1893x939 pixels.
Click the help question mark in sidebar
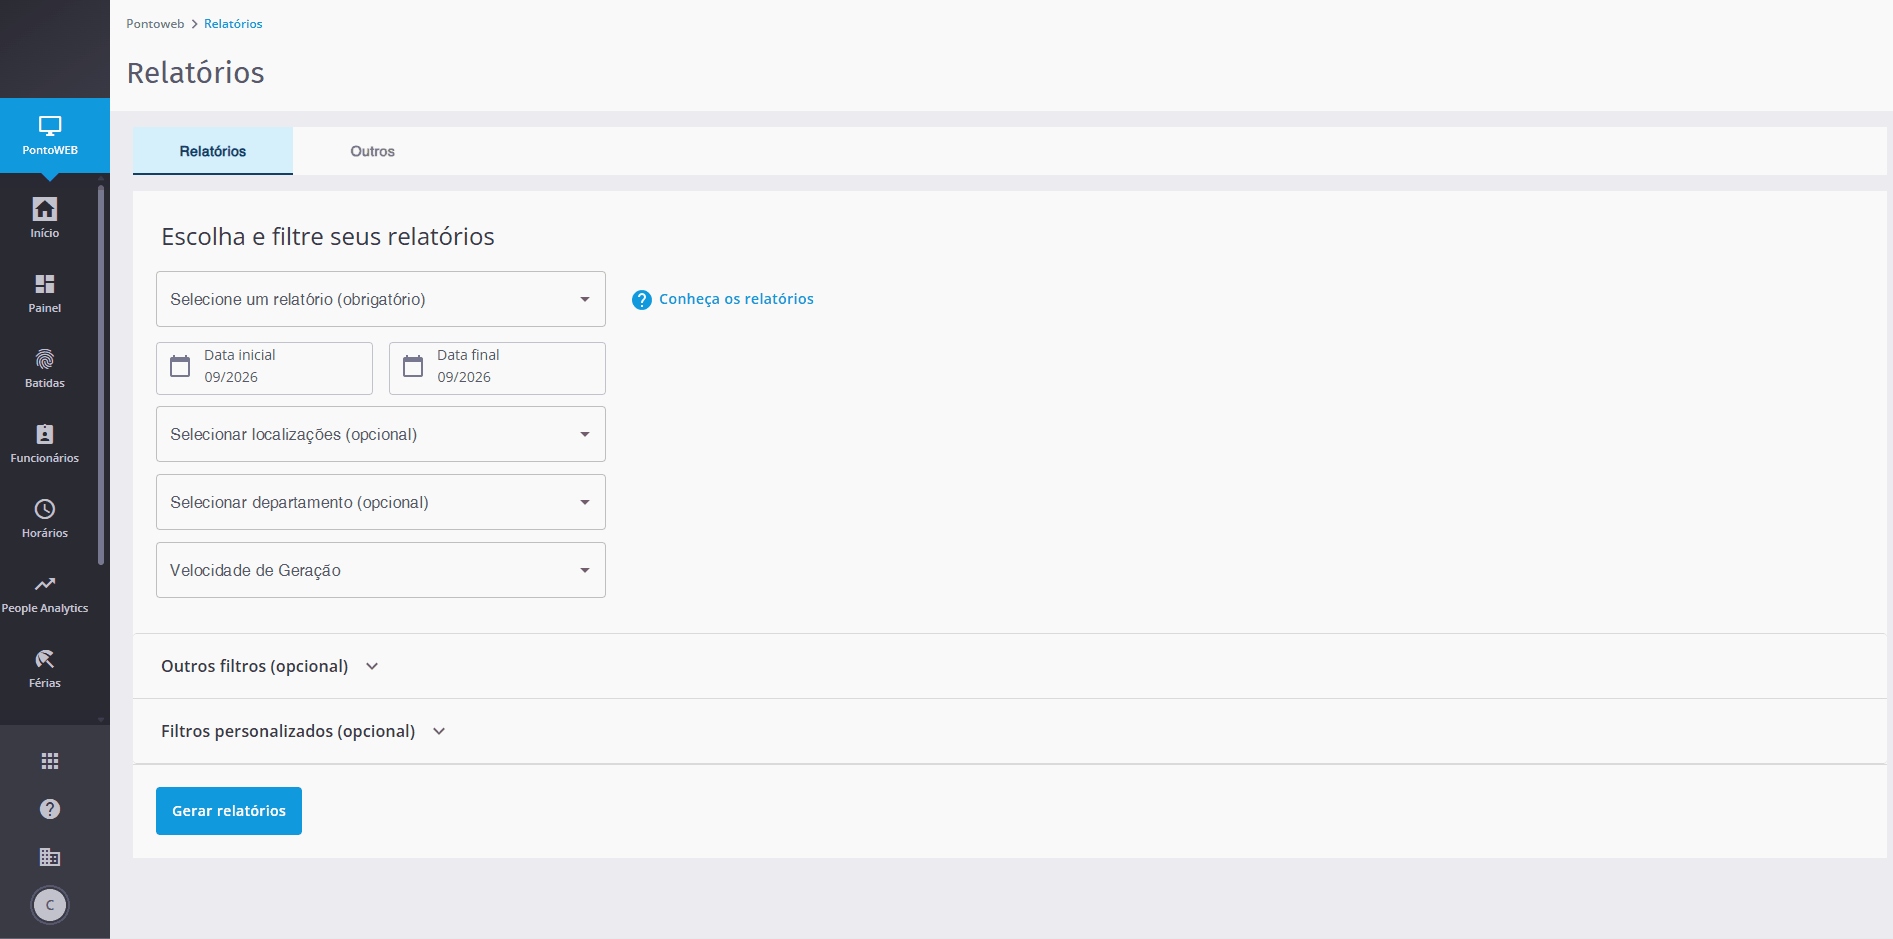[x=50, y=809]
